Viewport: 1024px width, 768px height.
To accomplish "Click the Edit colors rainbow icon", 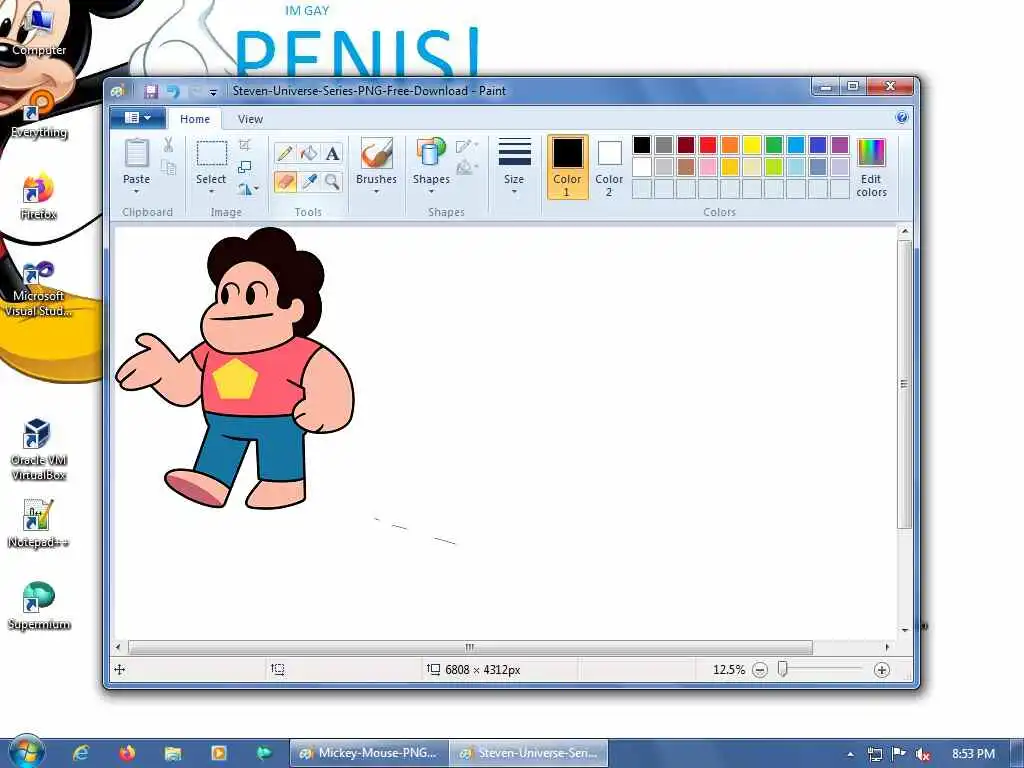I will pos(871,153).
